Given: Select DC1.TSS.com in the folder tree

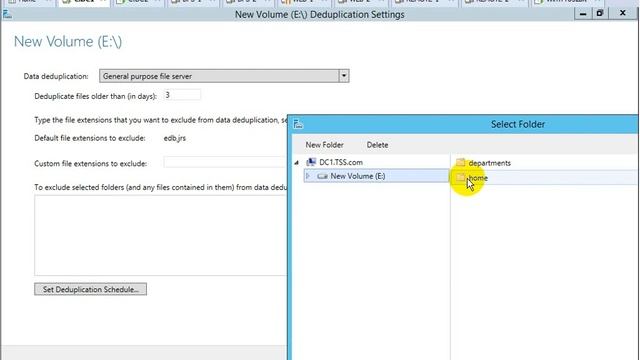Looking at the screenshot, I should (x=341, y=162).
